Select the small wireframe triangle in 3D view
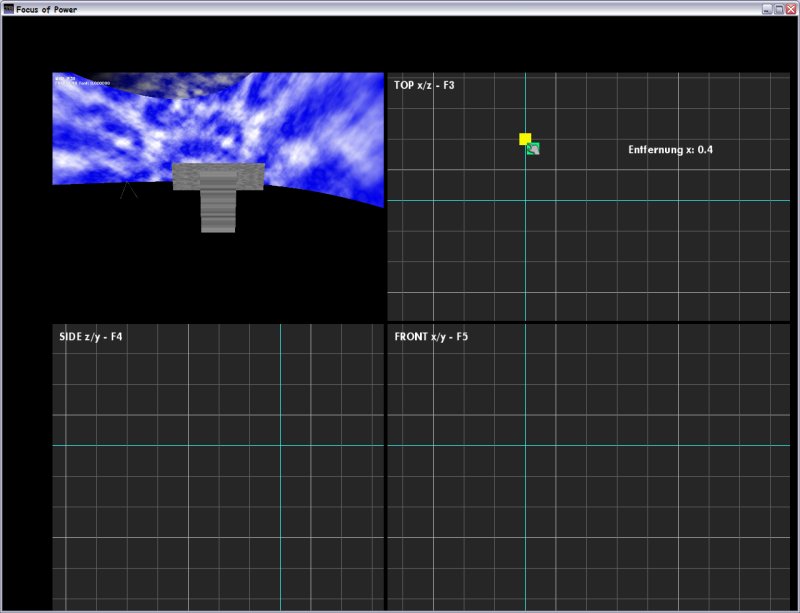The image size is (800, 613). 128,190
